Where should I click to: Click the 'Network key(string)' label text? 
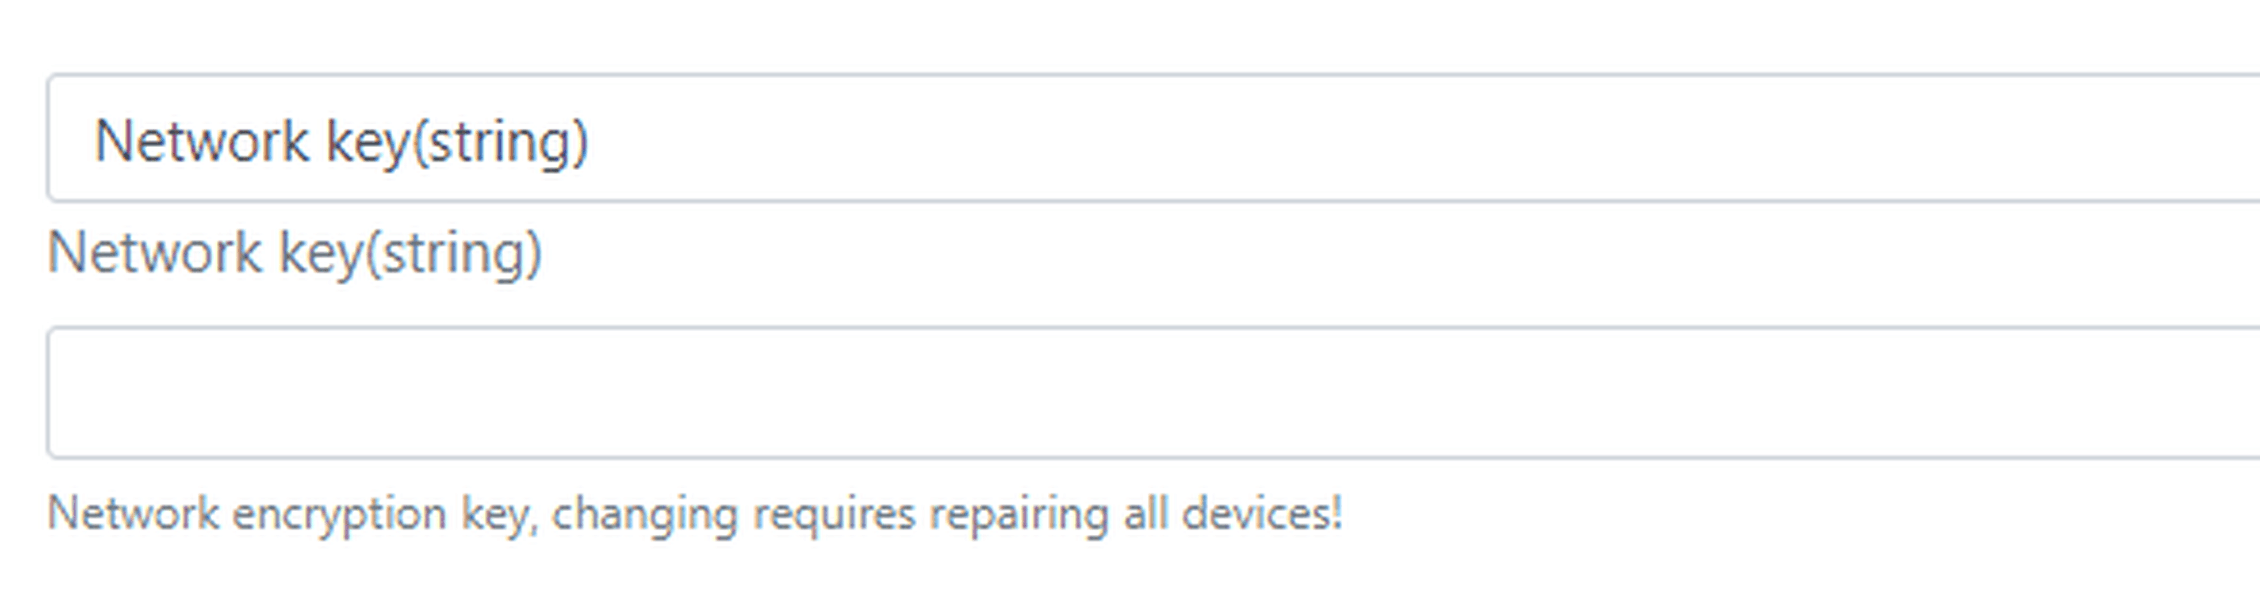pyautogui.click(x=295, y=253)
